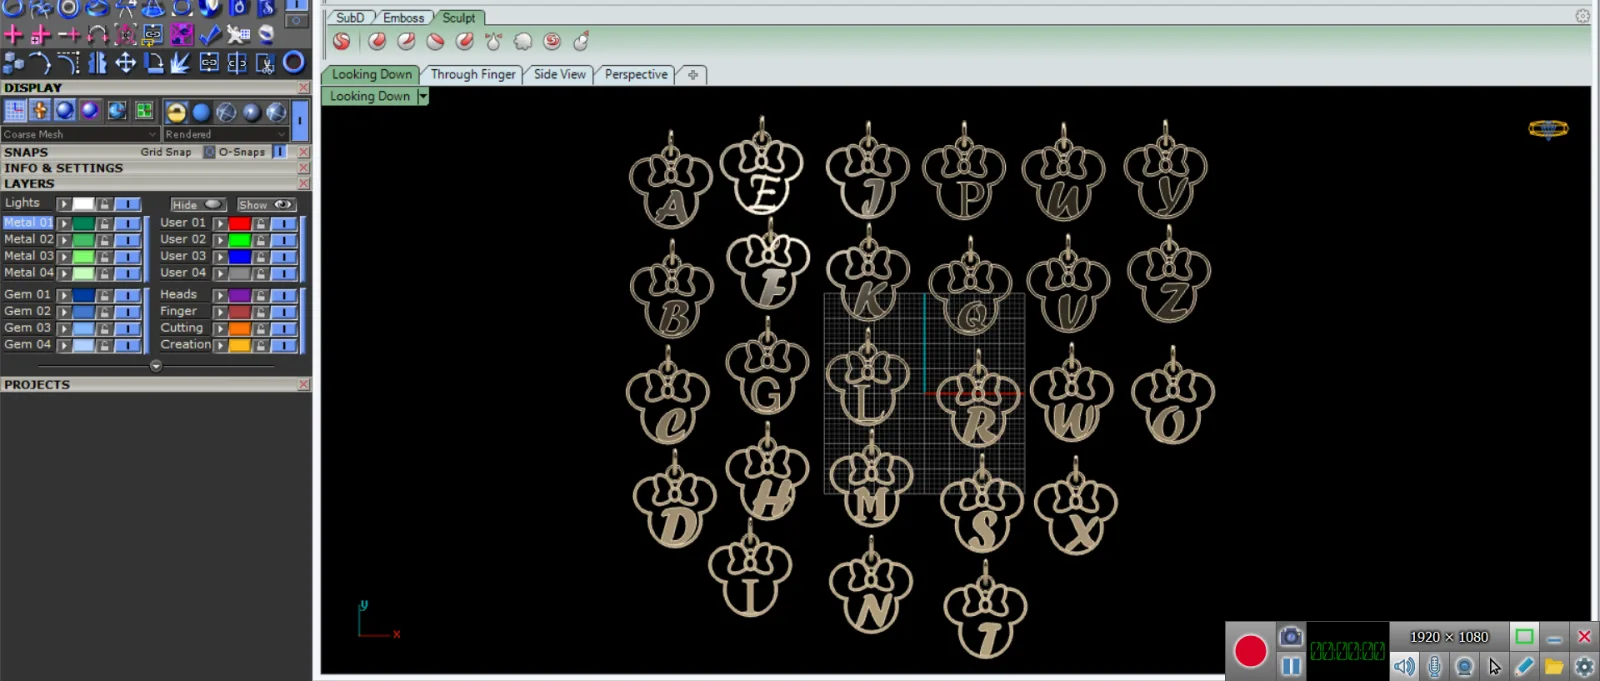The width and height of the screenshot is (1600, 681).
Task: Add a new viewport tab with plus
Action: tap(693, 74)
